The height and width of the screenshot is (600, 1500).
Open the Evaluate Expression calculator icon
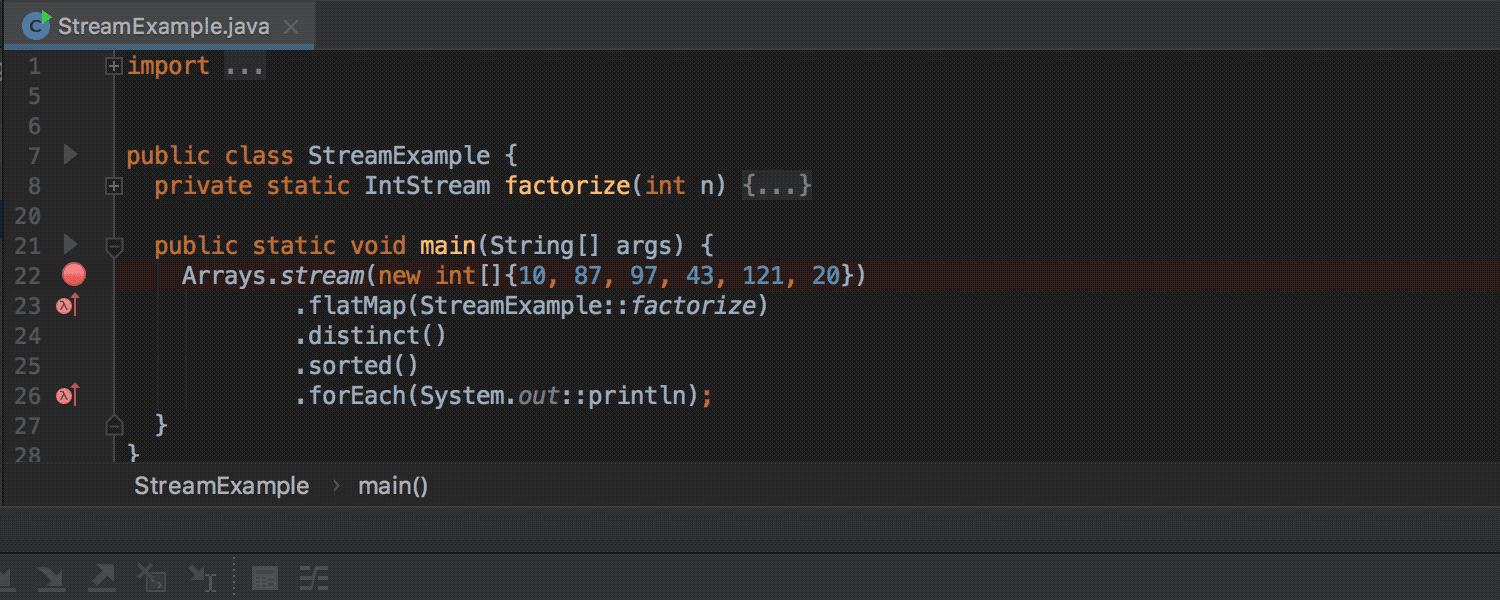(x=264, y=577)
